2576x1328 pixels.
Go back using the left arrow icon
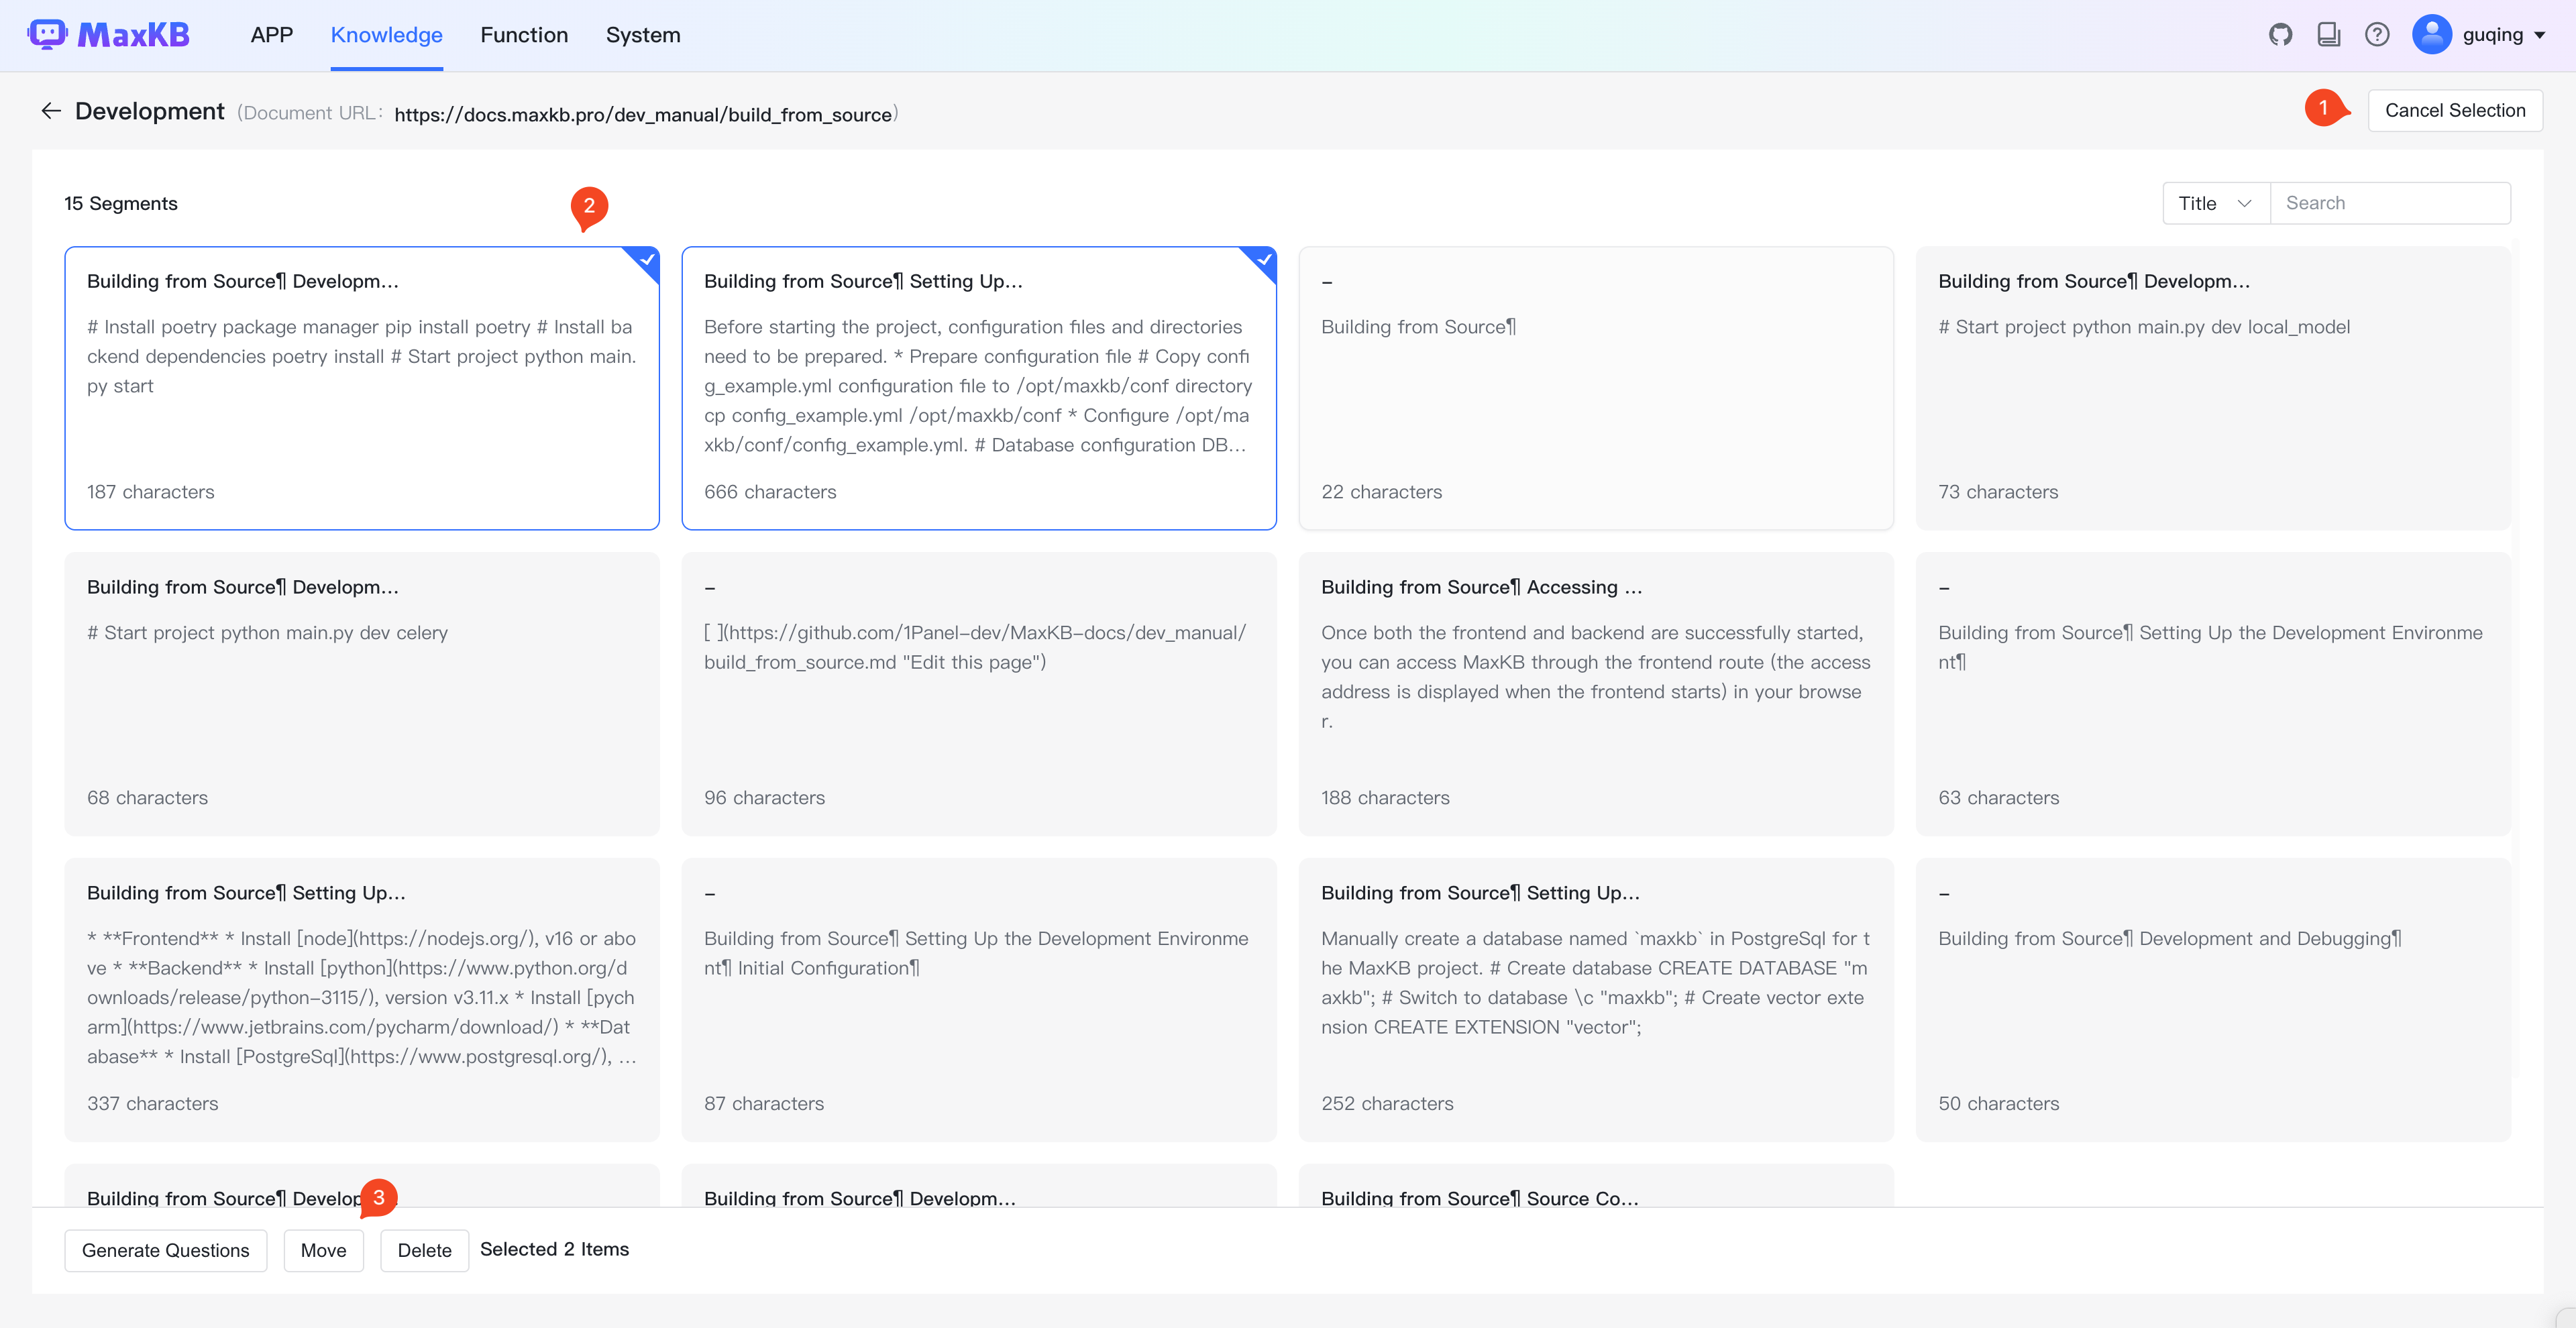pos(51,111)
